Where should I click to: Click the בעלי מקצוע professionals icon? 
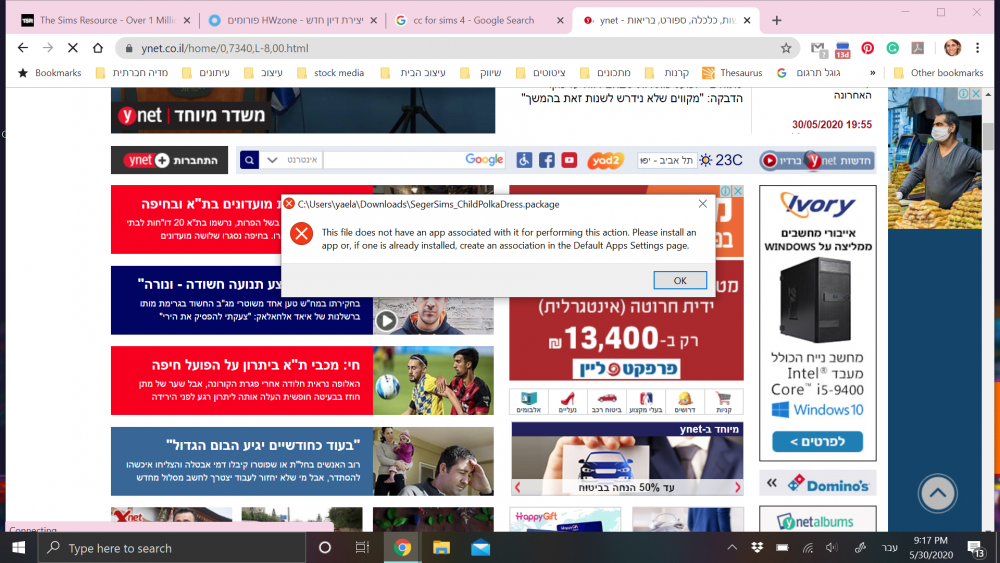pos(646,402)
